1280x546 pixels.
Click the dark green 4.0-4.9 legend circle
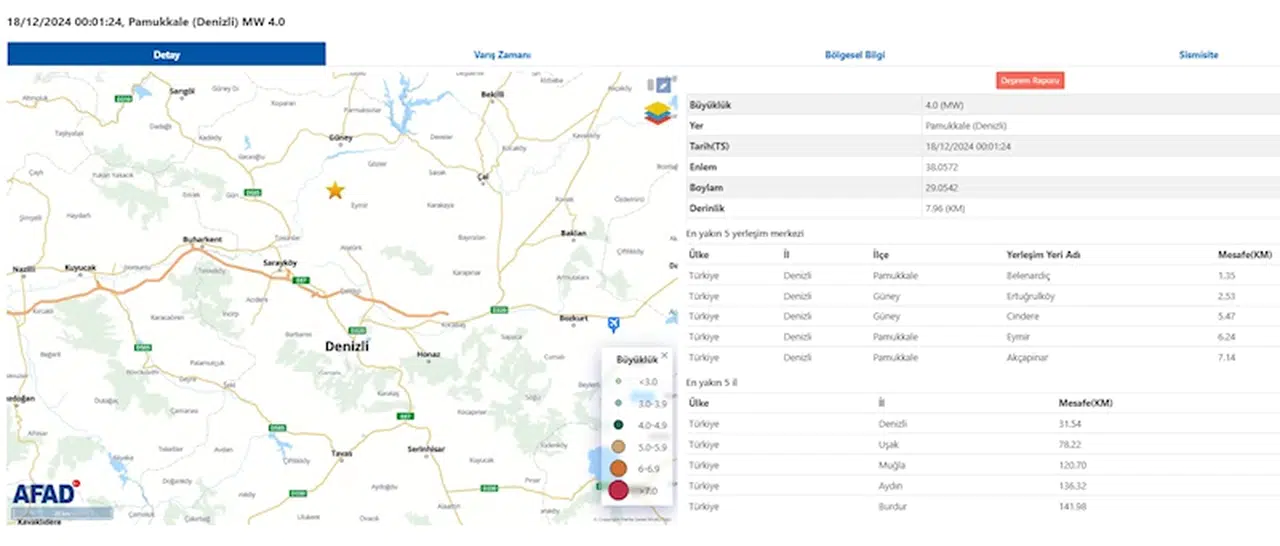[618, 424]
